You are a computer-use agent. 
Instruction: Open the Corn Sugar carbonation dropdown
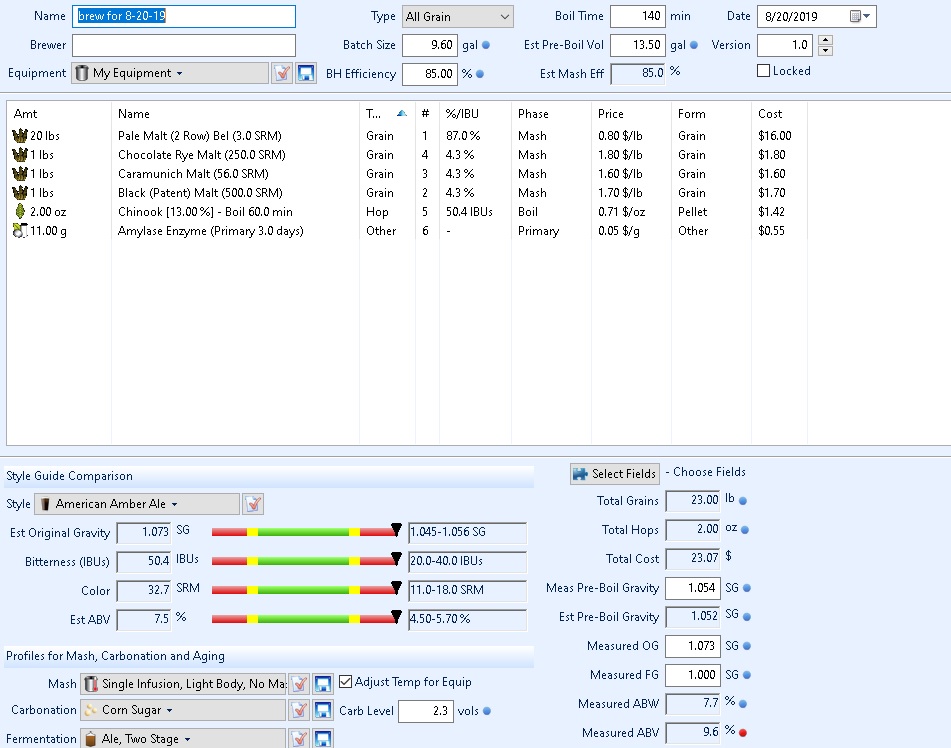(183, 710)
